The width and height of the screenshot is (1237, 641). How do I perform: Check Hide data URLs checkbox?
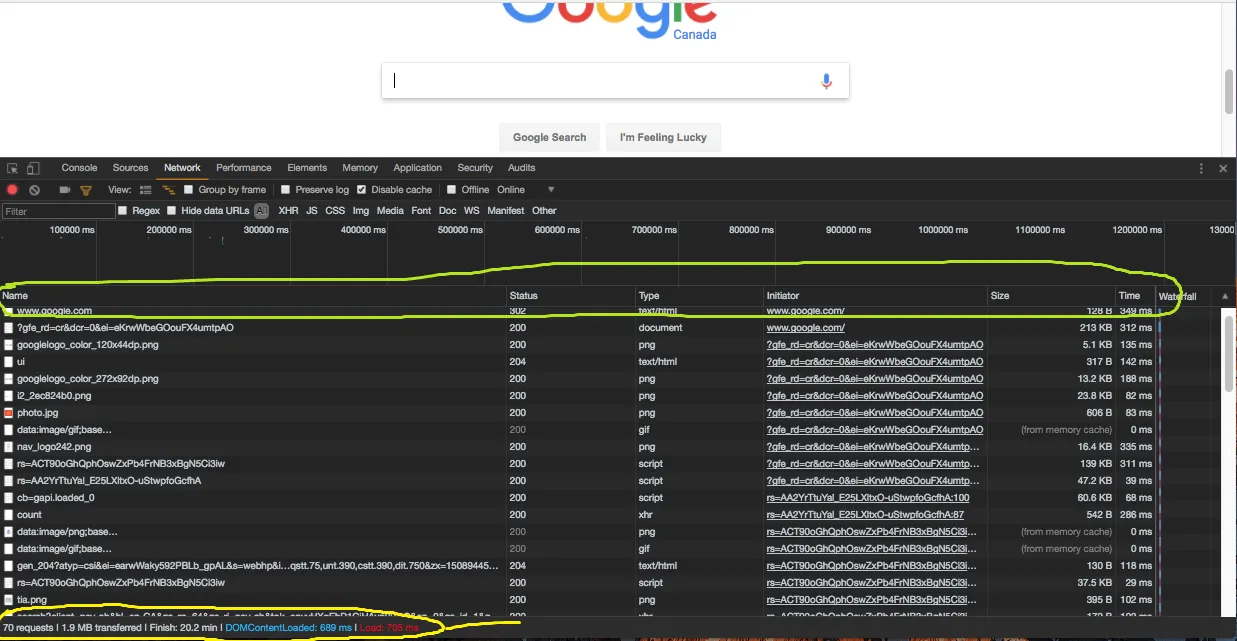point(172,211)
